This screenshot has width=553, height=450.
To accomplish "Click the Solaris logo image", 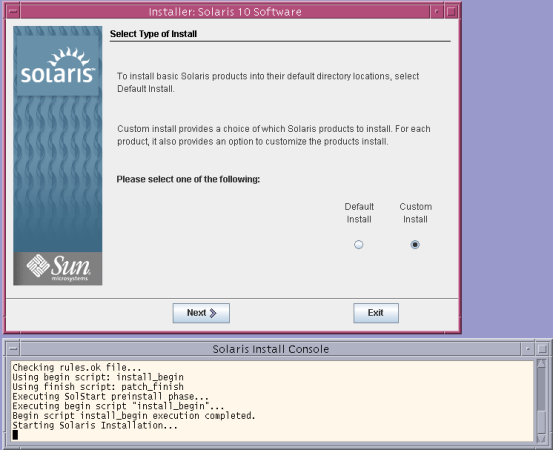I will click(58, 67).
